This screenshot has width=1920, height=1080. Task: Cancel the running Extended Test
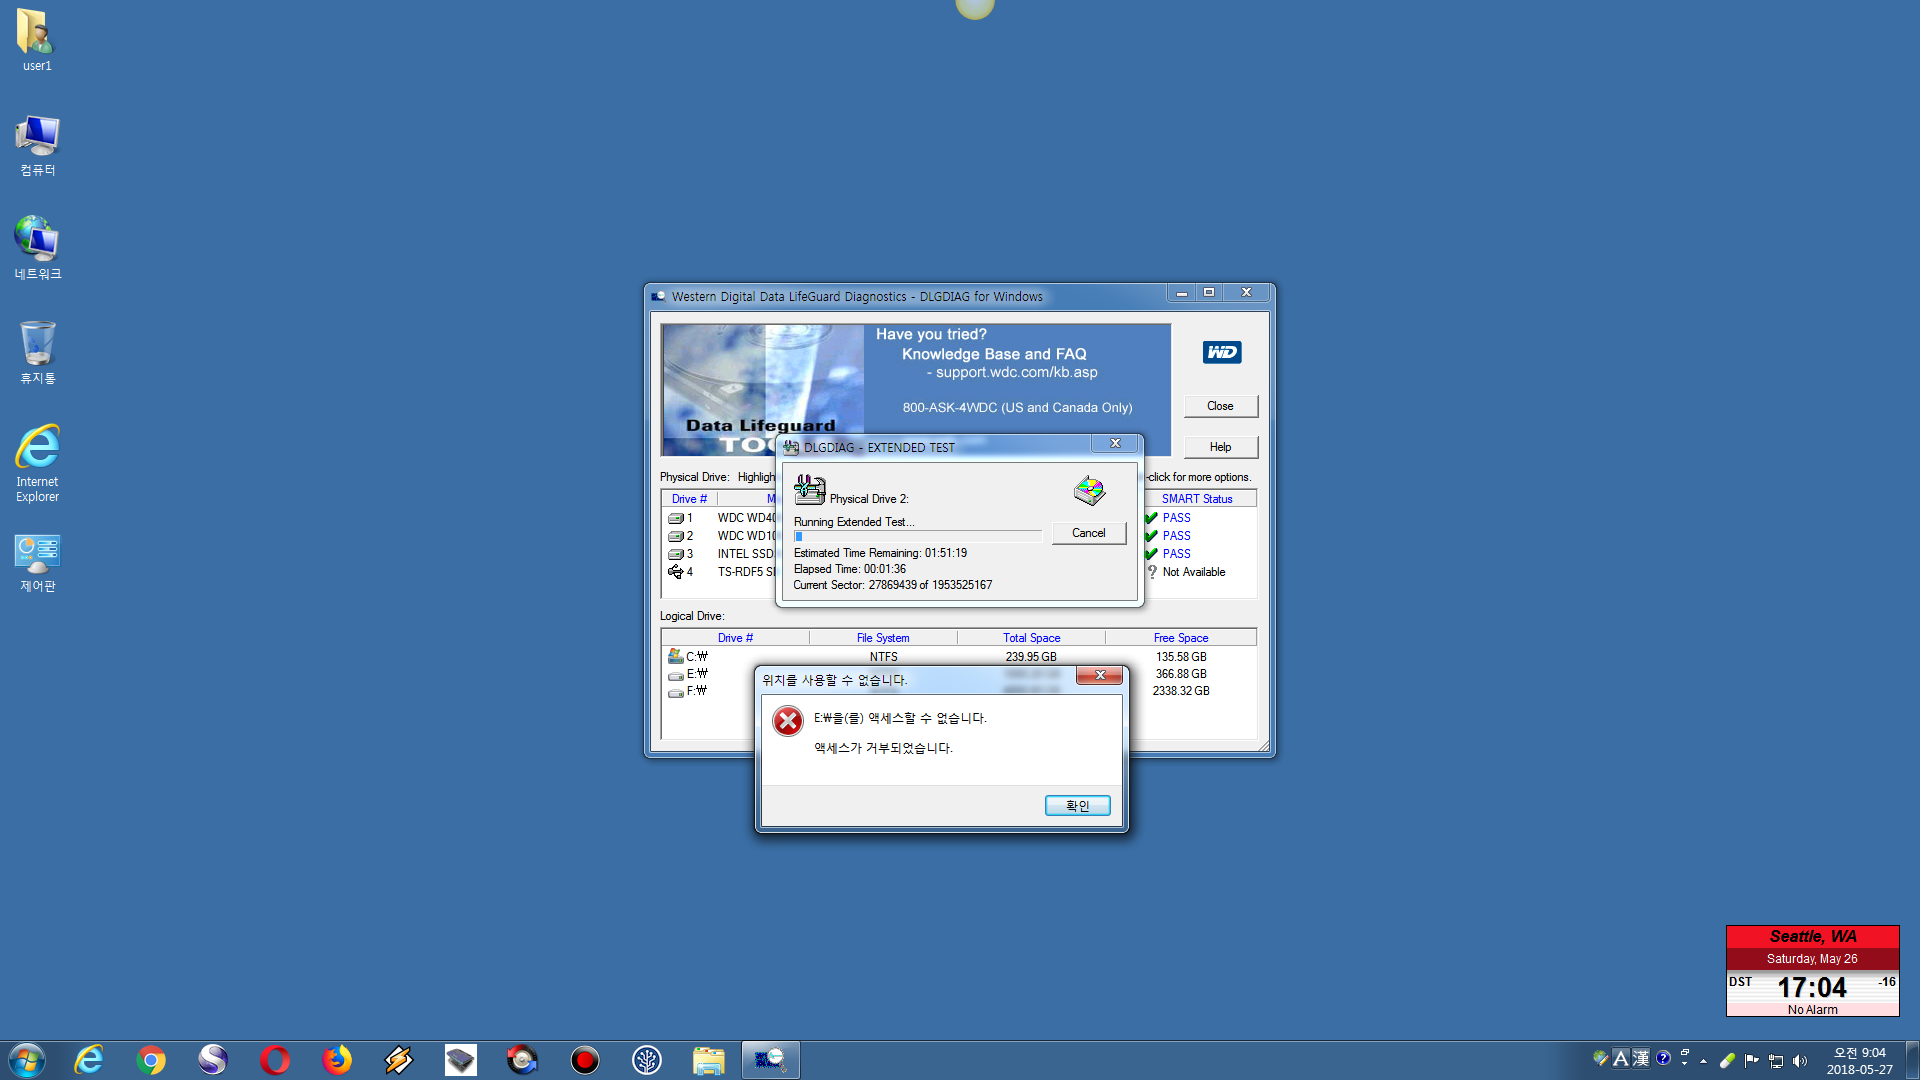(x=1088, y=533)
